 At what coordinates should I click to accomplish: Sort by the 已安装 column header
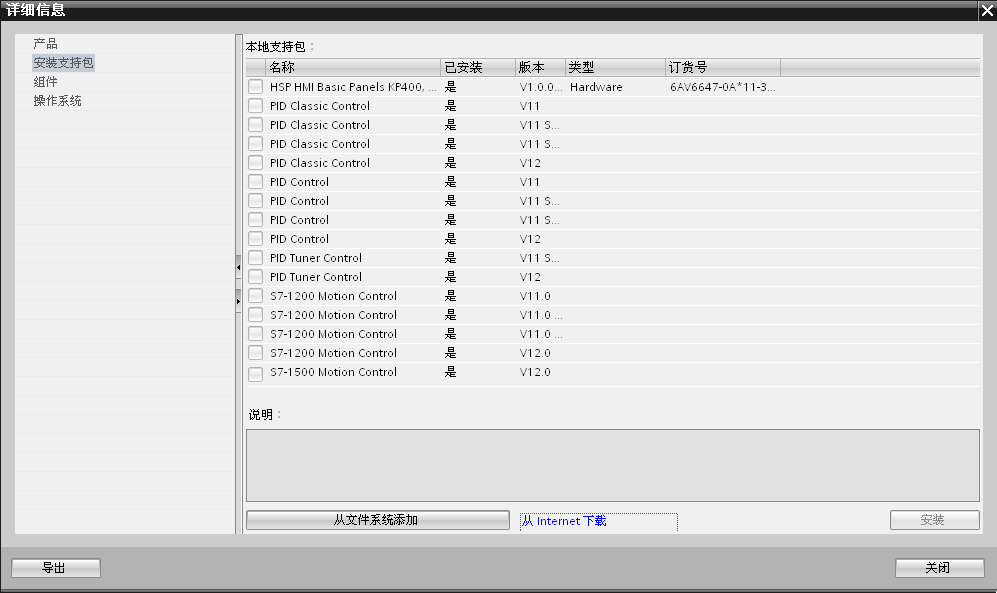[x=478, y=67]
